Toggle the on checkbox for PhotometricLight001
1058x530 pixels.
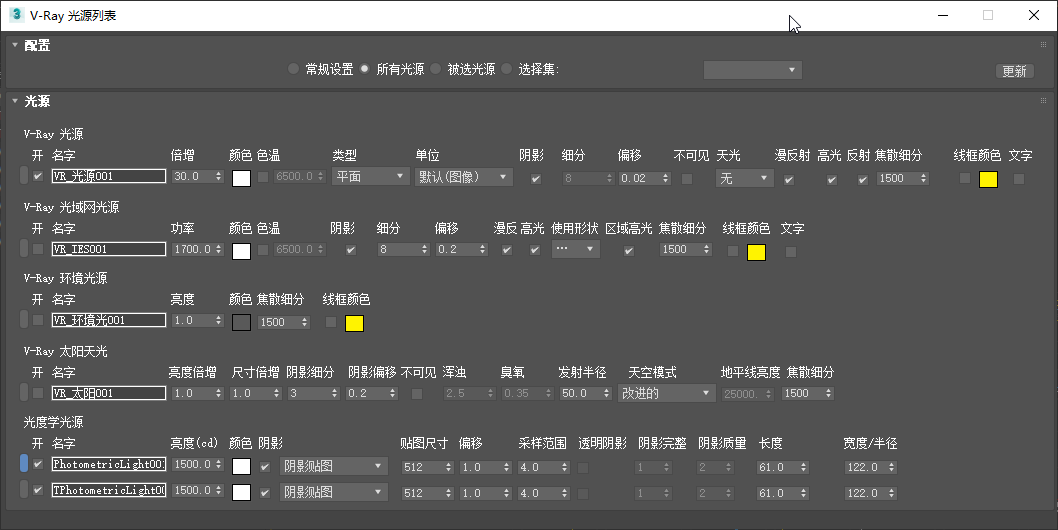pyautogui.click(x=38, y=465)
